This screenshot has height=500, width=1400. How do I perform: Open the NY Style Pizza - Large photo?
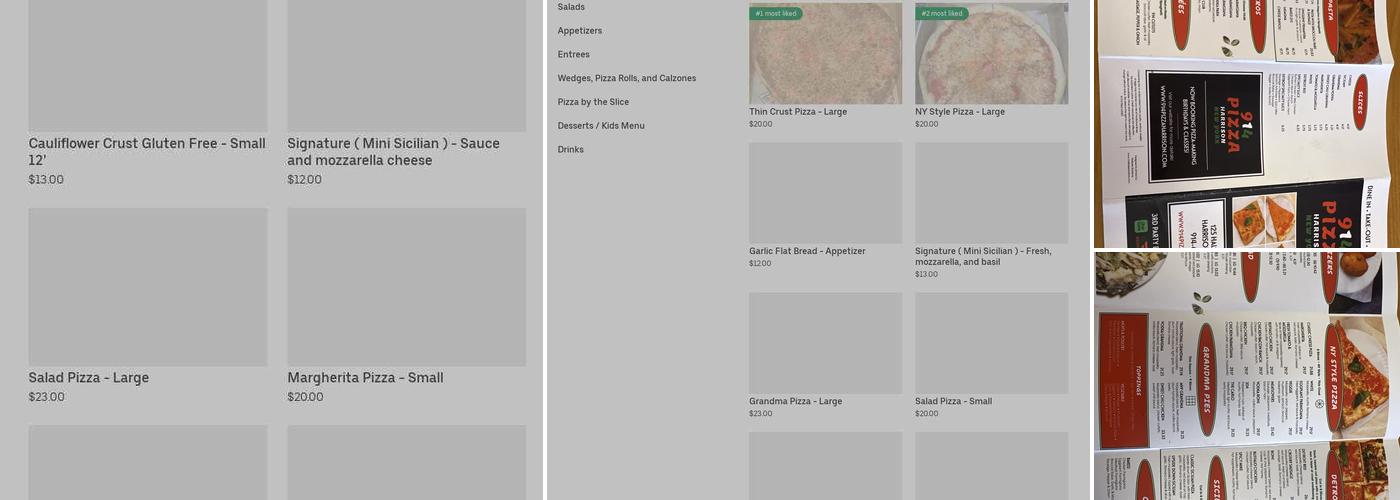coord(991,53)
